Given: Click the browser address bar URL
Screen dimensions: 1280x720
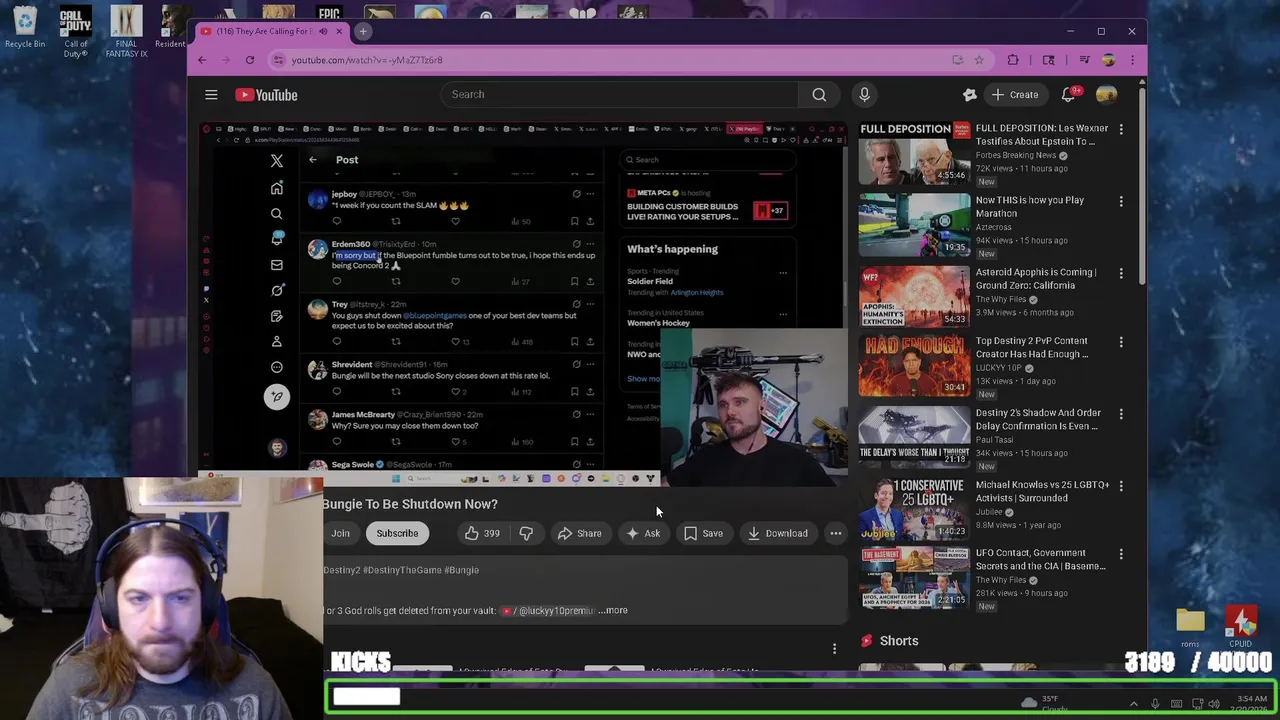Looking at the screenshot, I should pos(367,60).
